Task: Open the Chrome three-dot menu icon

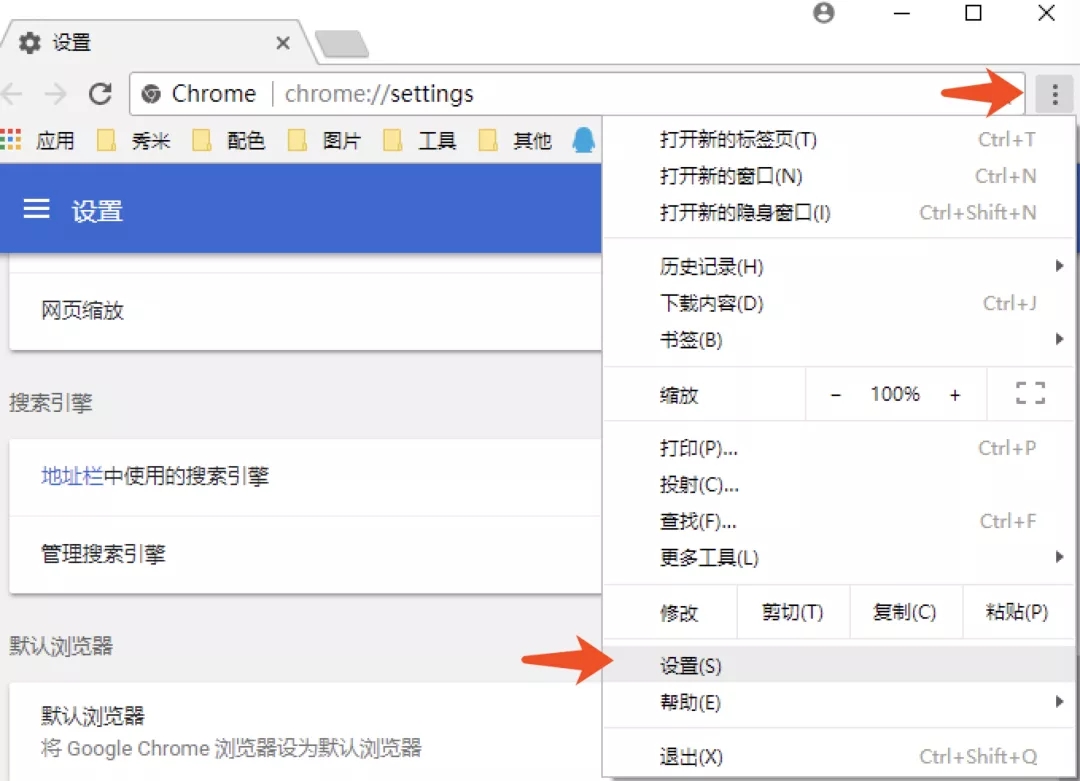Action: (x=1054, y=93)
